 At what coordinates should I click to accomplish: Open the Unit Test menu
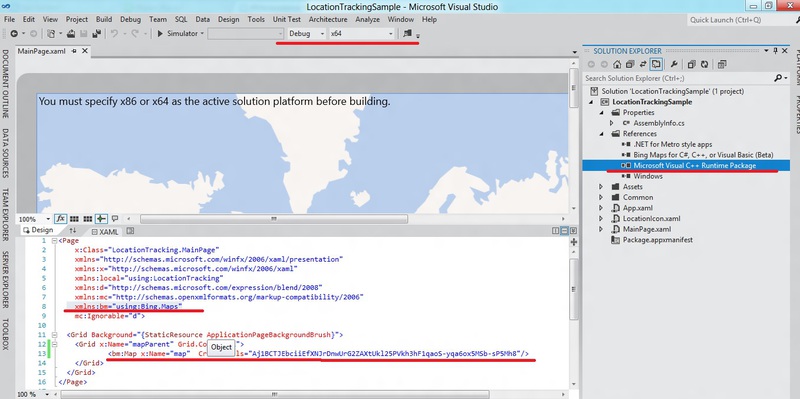[x=287, y=19]
